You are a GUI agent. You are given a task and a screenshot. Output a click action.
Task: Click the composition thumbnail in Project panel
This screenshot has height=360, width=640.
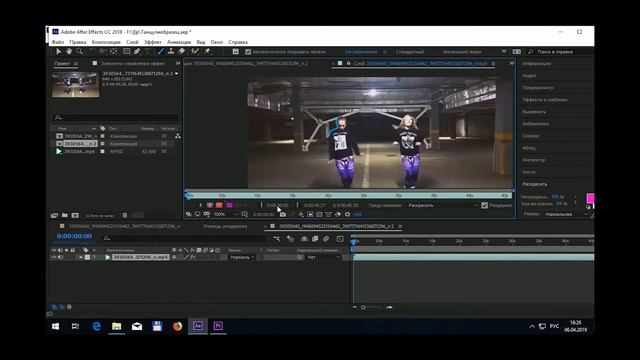tap(76, 85)
